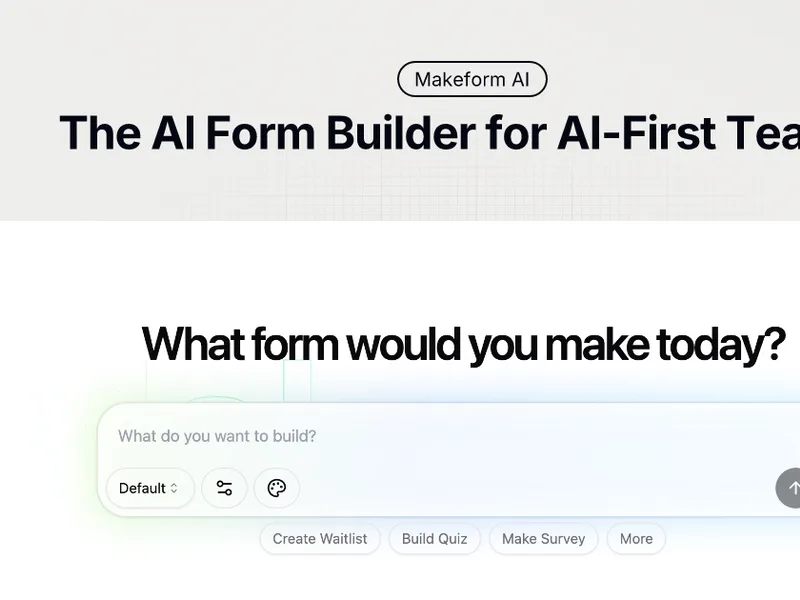Open the Default model dropdown
This screenshot has height=600, width=800.
click(x=150, y=488)
